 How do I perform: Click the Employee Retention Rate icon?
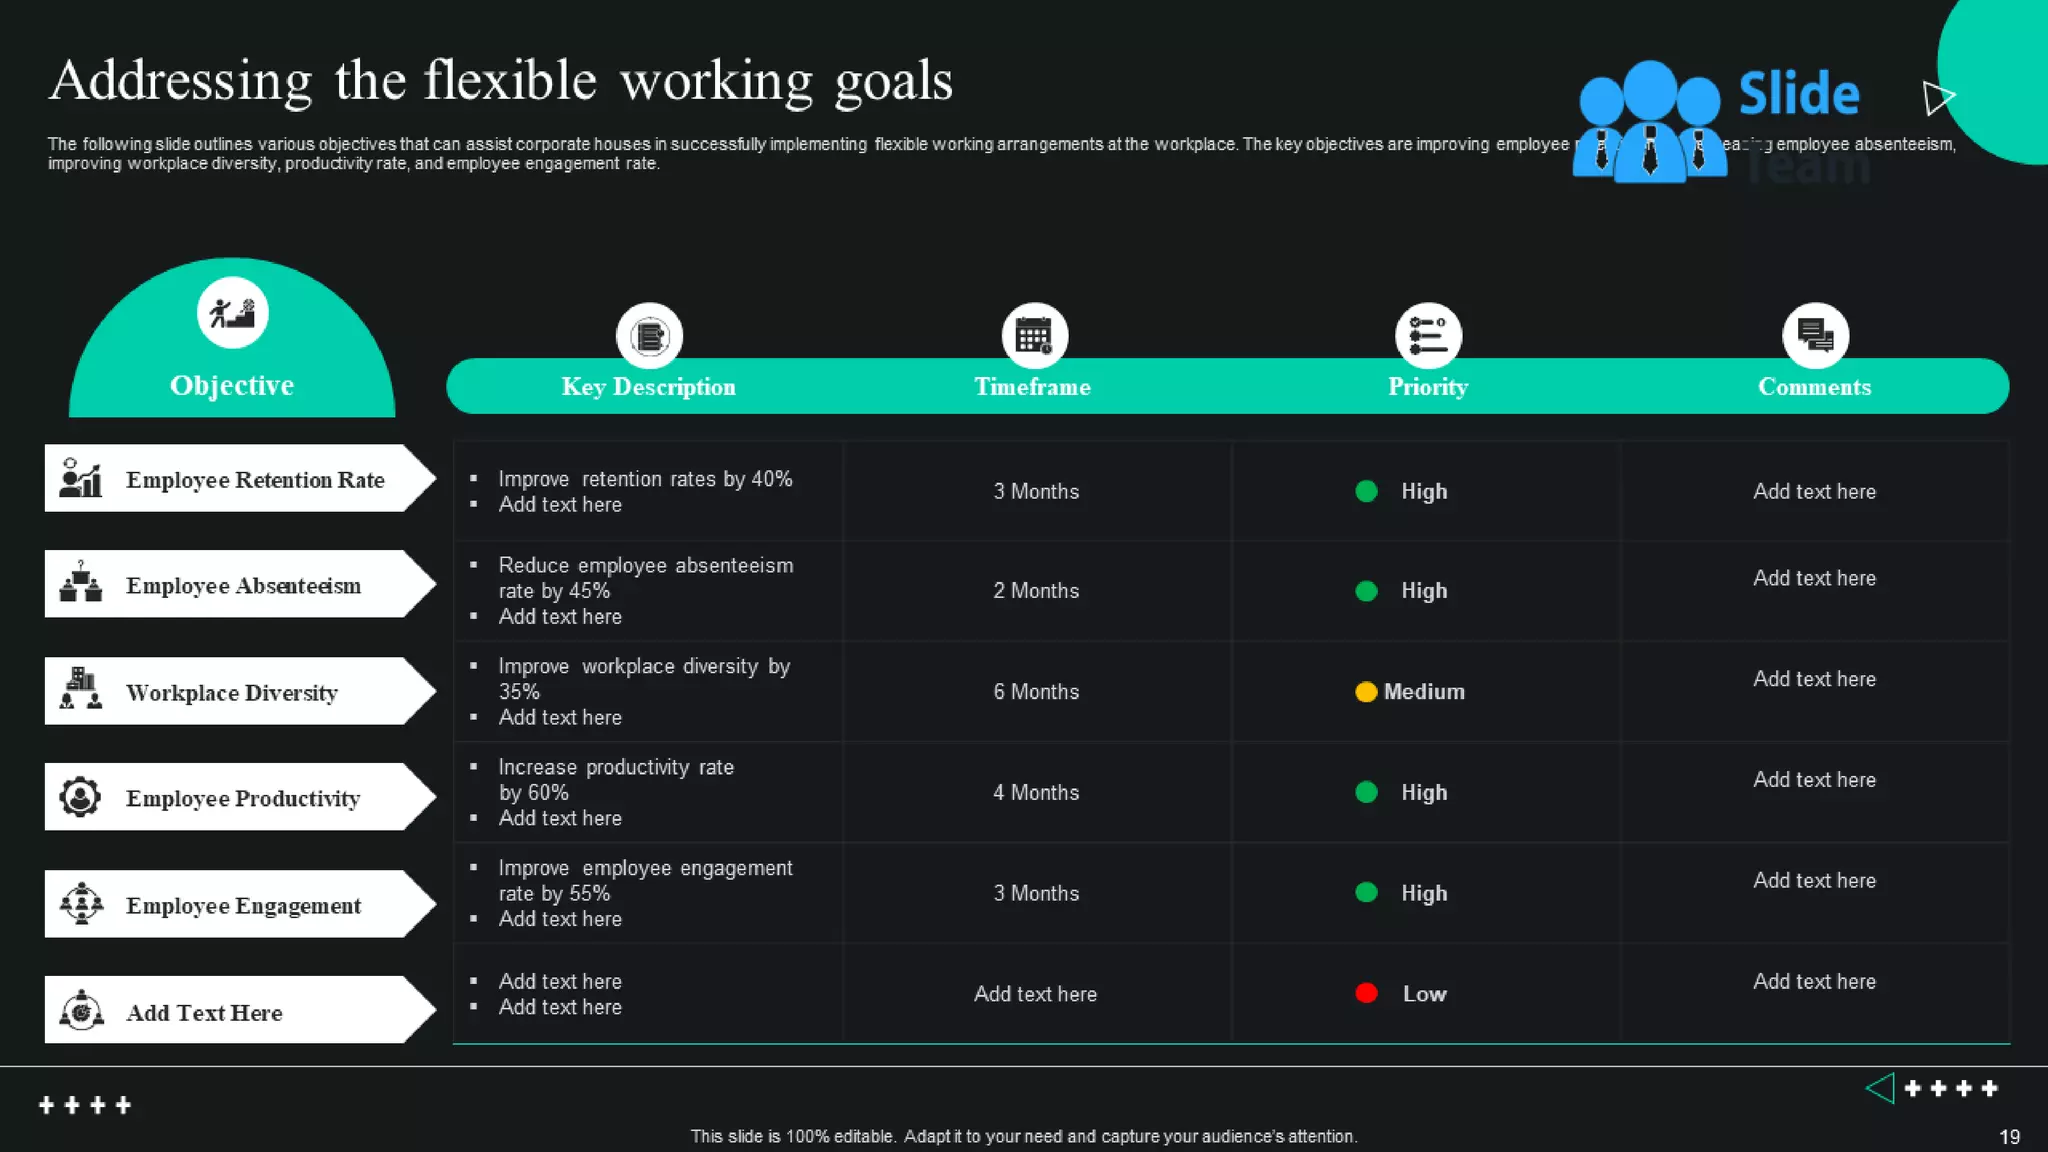point(81,478)
